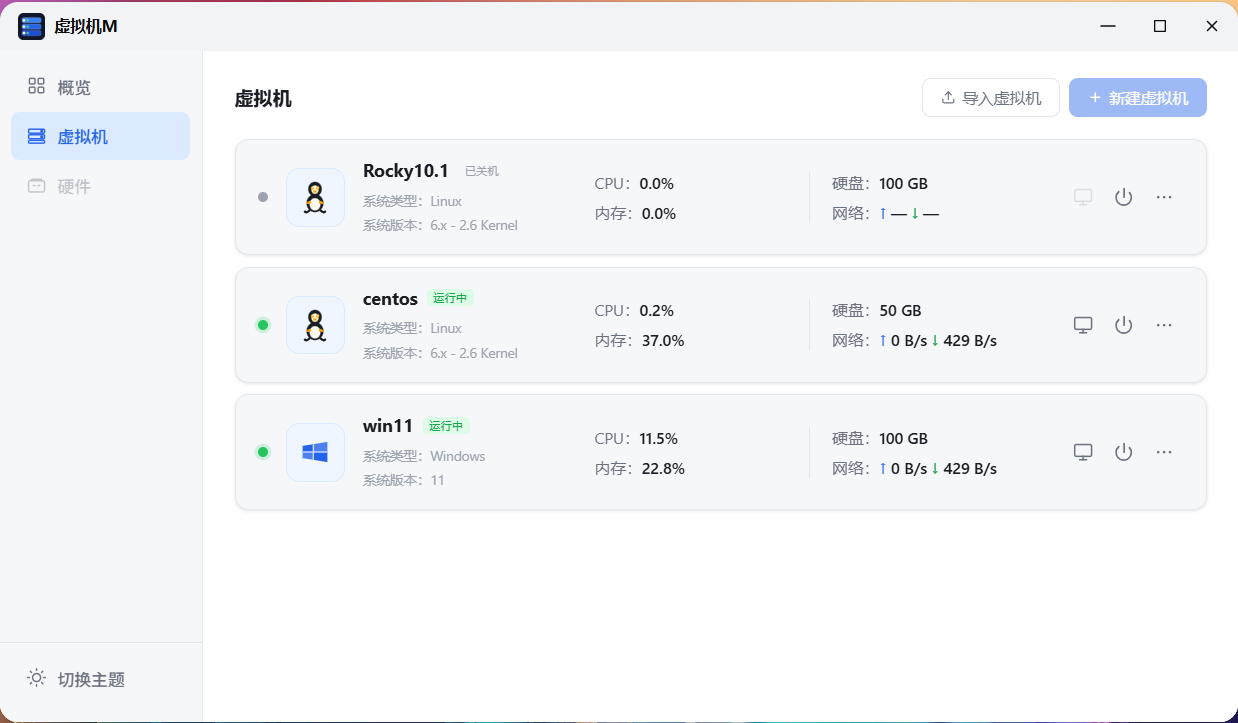Click the 硬件 icon in sidebar
Image resolution: width=1238 pixels, height=723 pixels.
pos(36,185)
